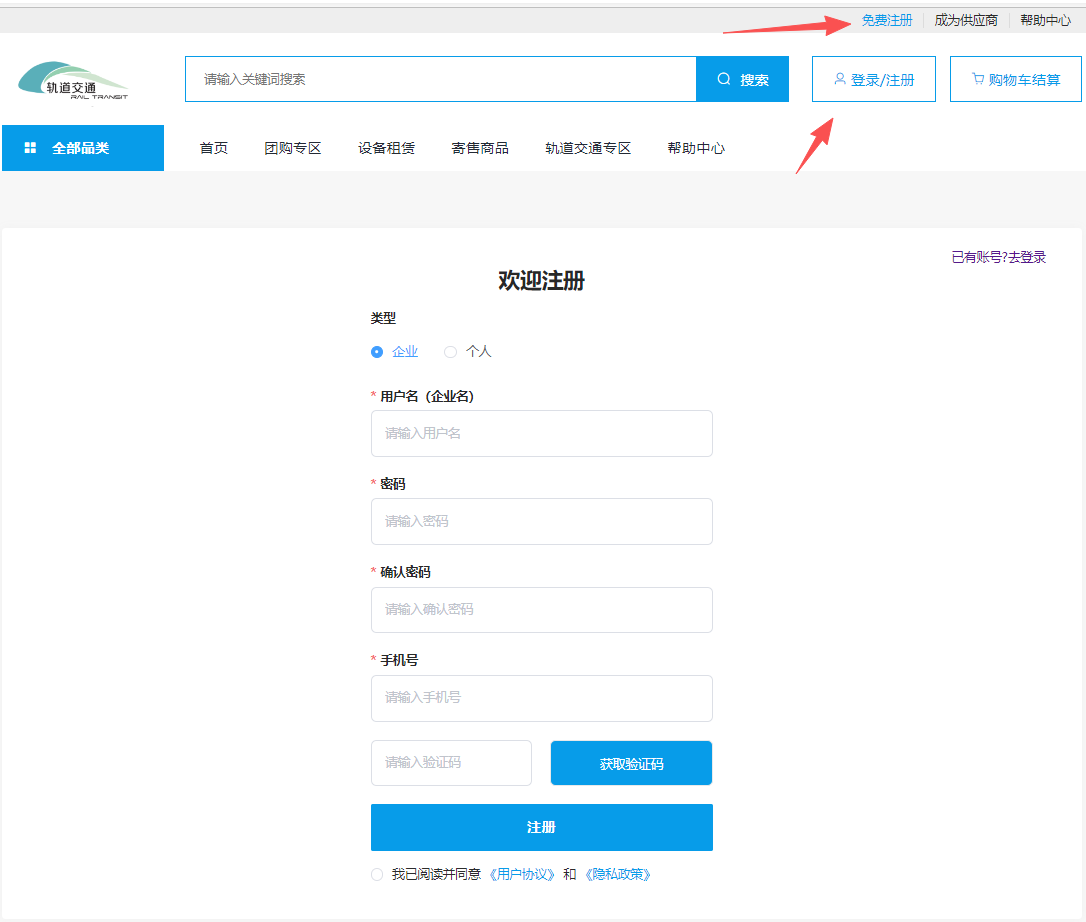Go to the 首页 menu item
The height and width of the screenshot is (922, 1086).
214,148
